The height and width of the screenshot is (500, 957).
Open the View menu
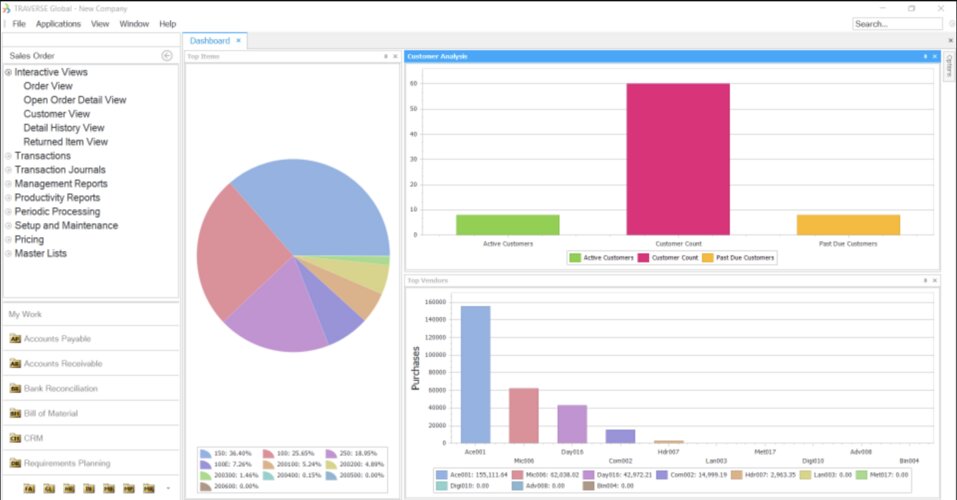pyautogui.click(x=100, y=24)
